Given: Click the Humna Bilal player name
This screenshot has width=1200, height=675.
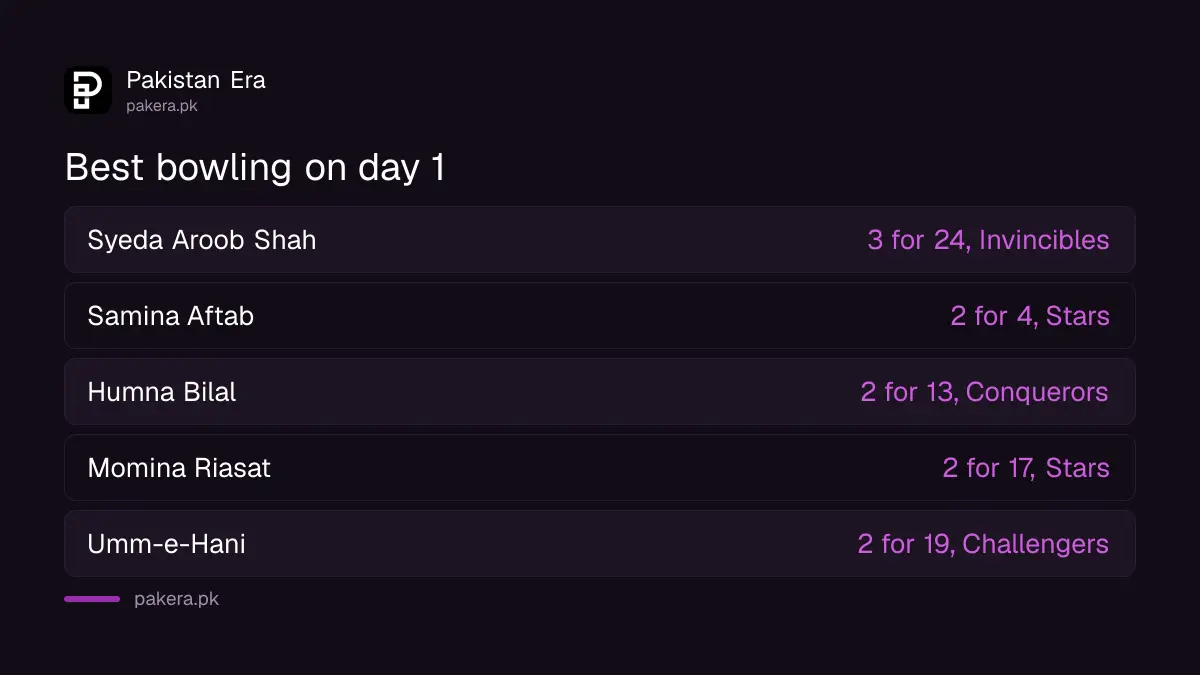Looking at the screenshot, I should point(162,392).
